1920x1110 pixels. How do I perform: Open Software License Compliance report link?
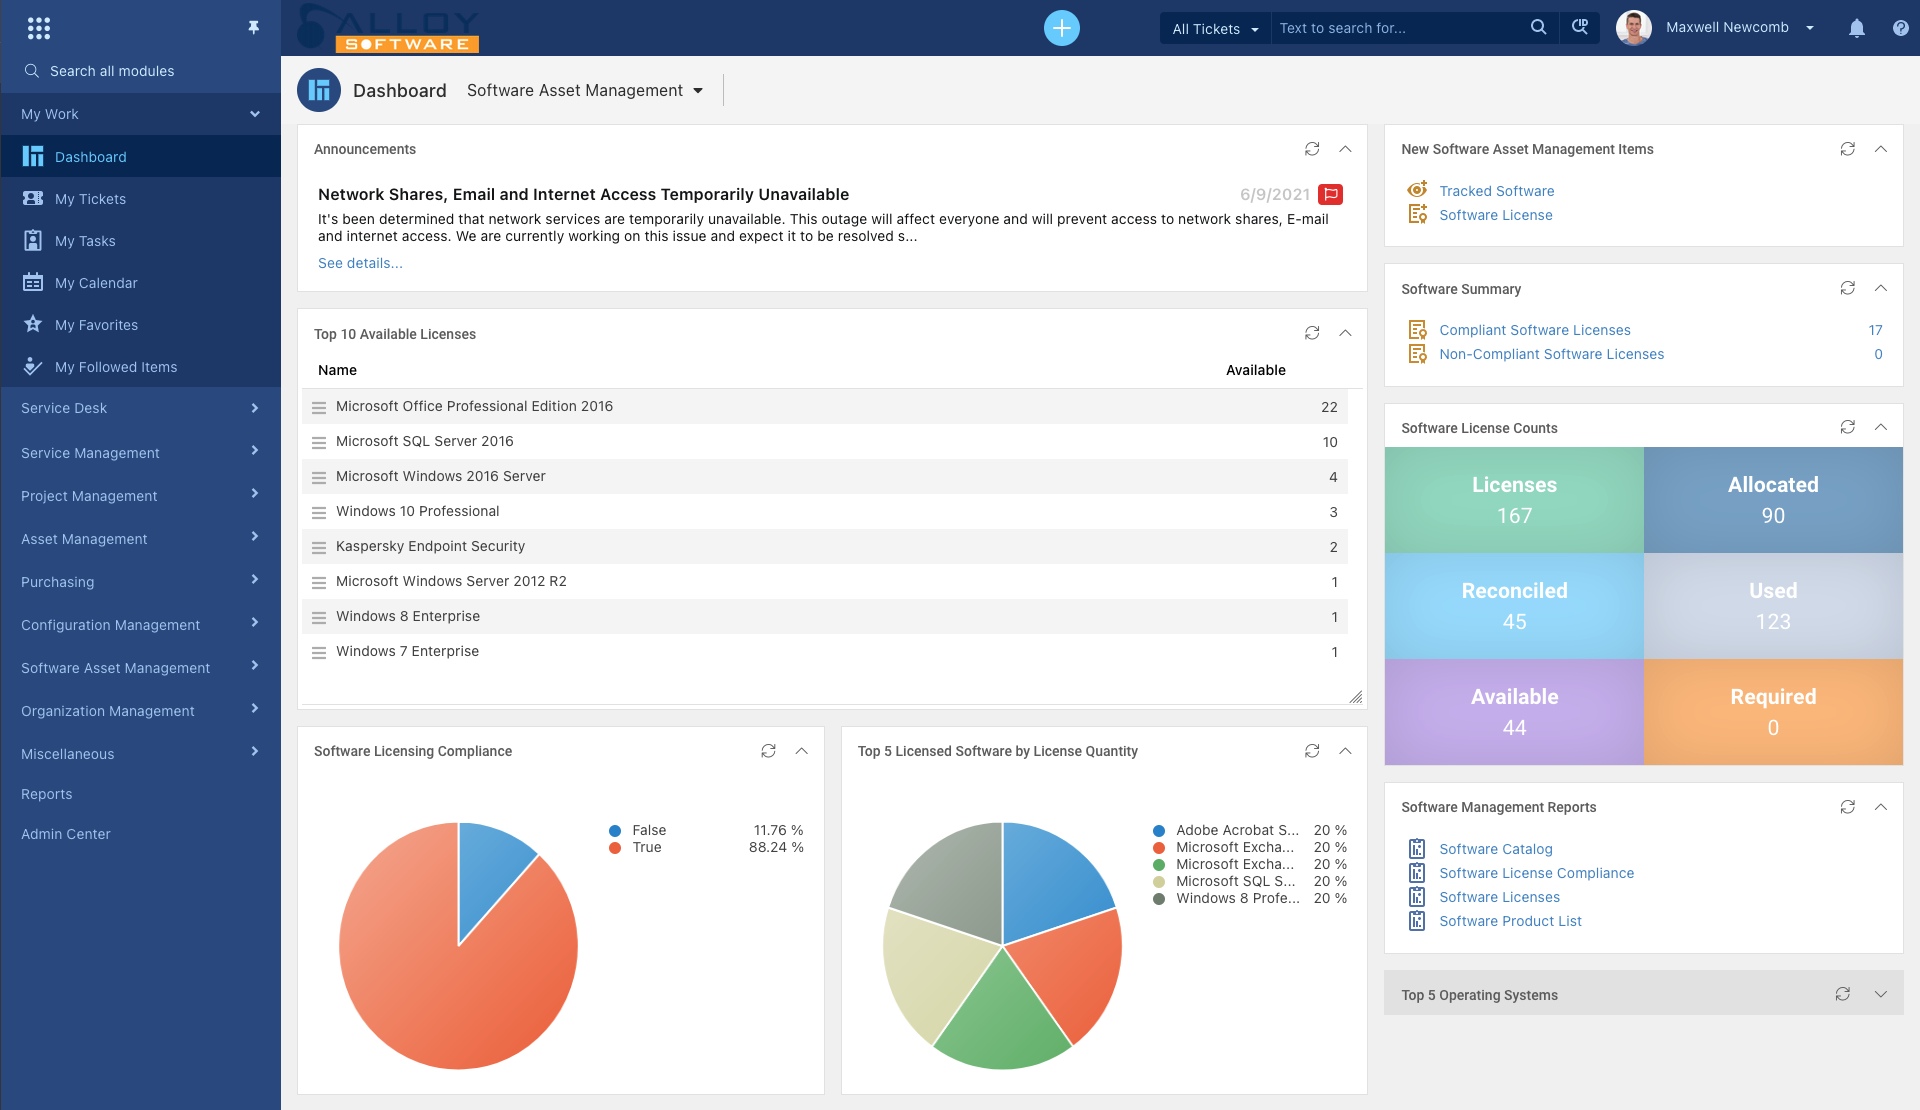tap(1537, 872)
